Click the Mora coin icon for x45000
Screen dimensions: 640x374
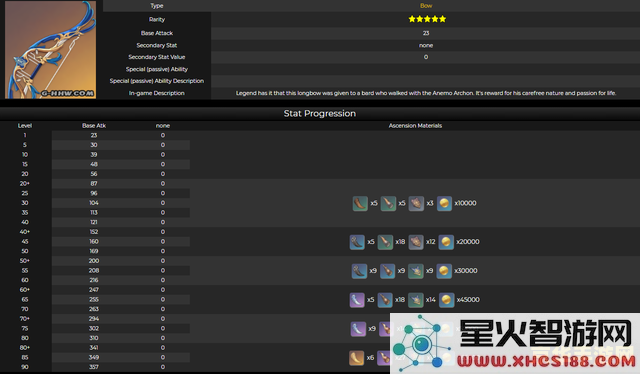pos(446,300)
